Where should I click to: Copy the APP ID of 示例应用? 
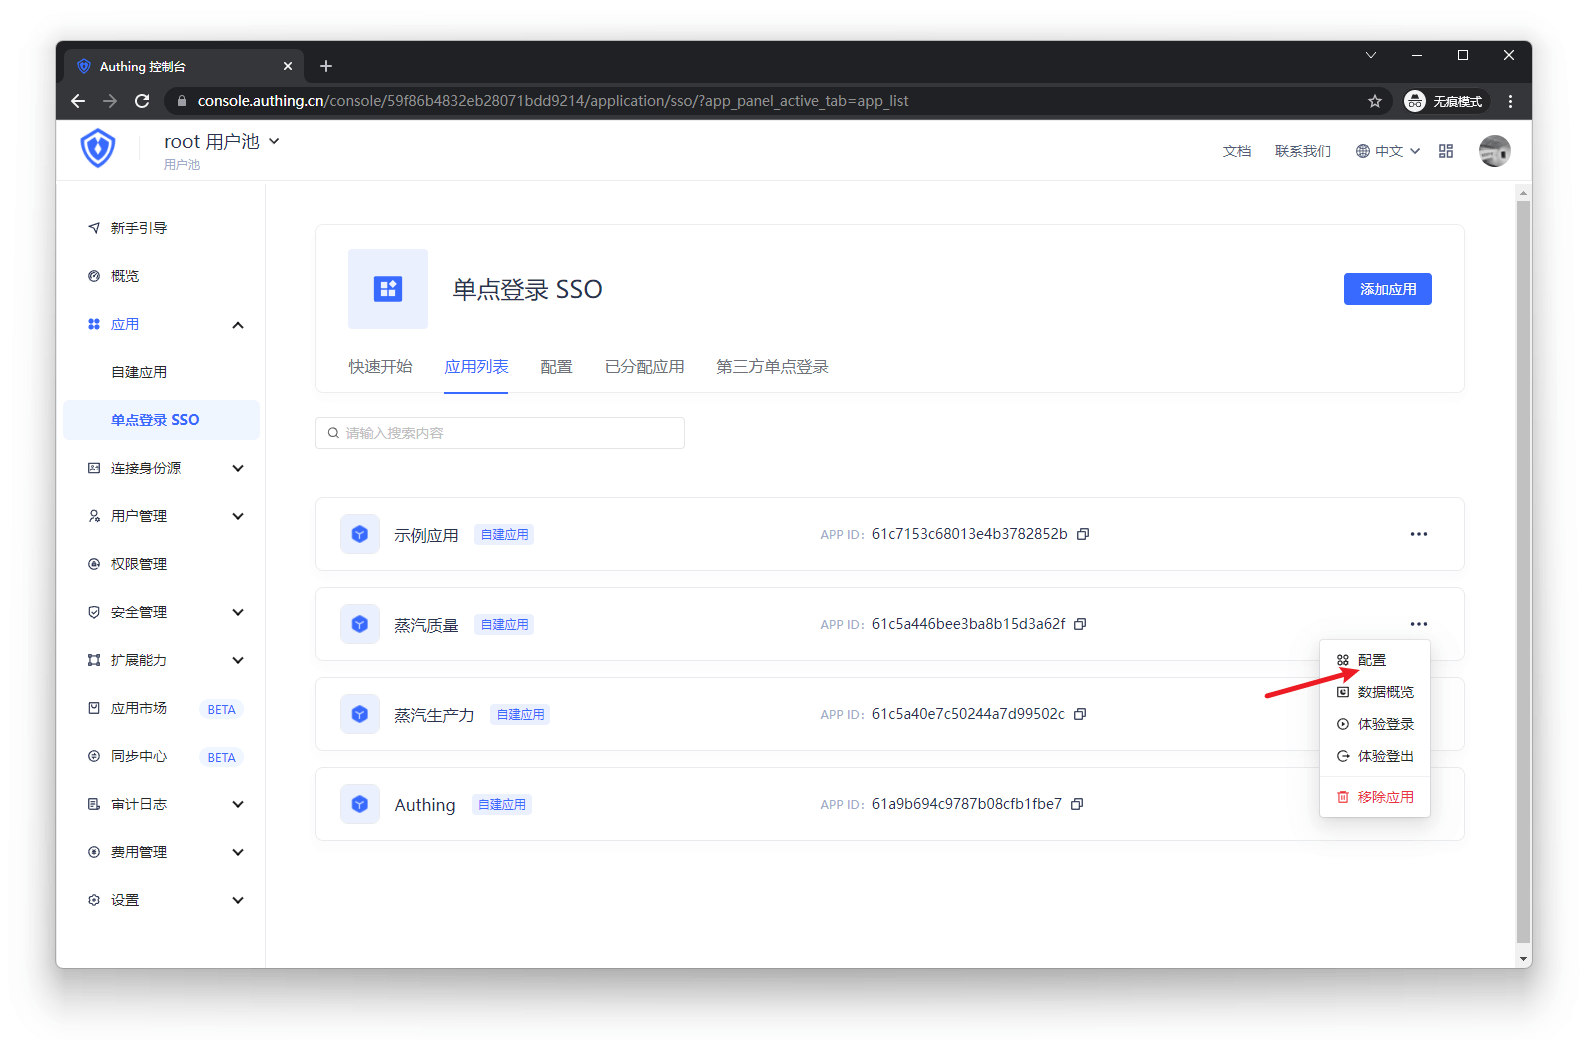pos(1082,534)
